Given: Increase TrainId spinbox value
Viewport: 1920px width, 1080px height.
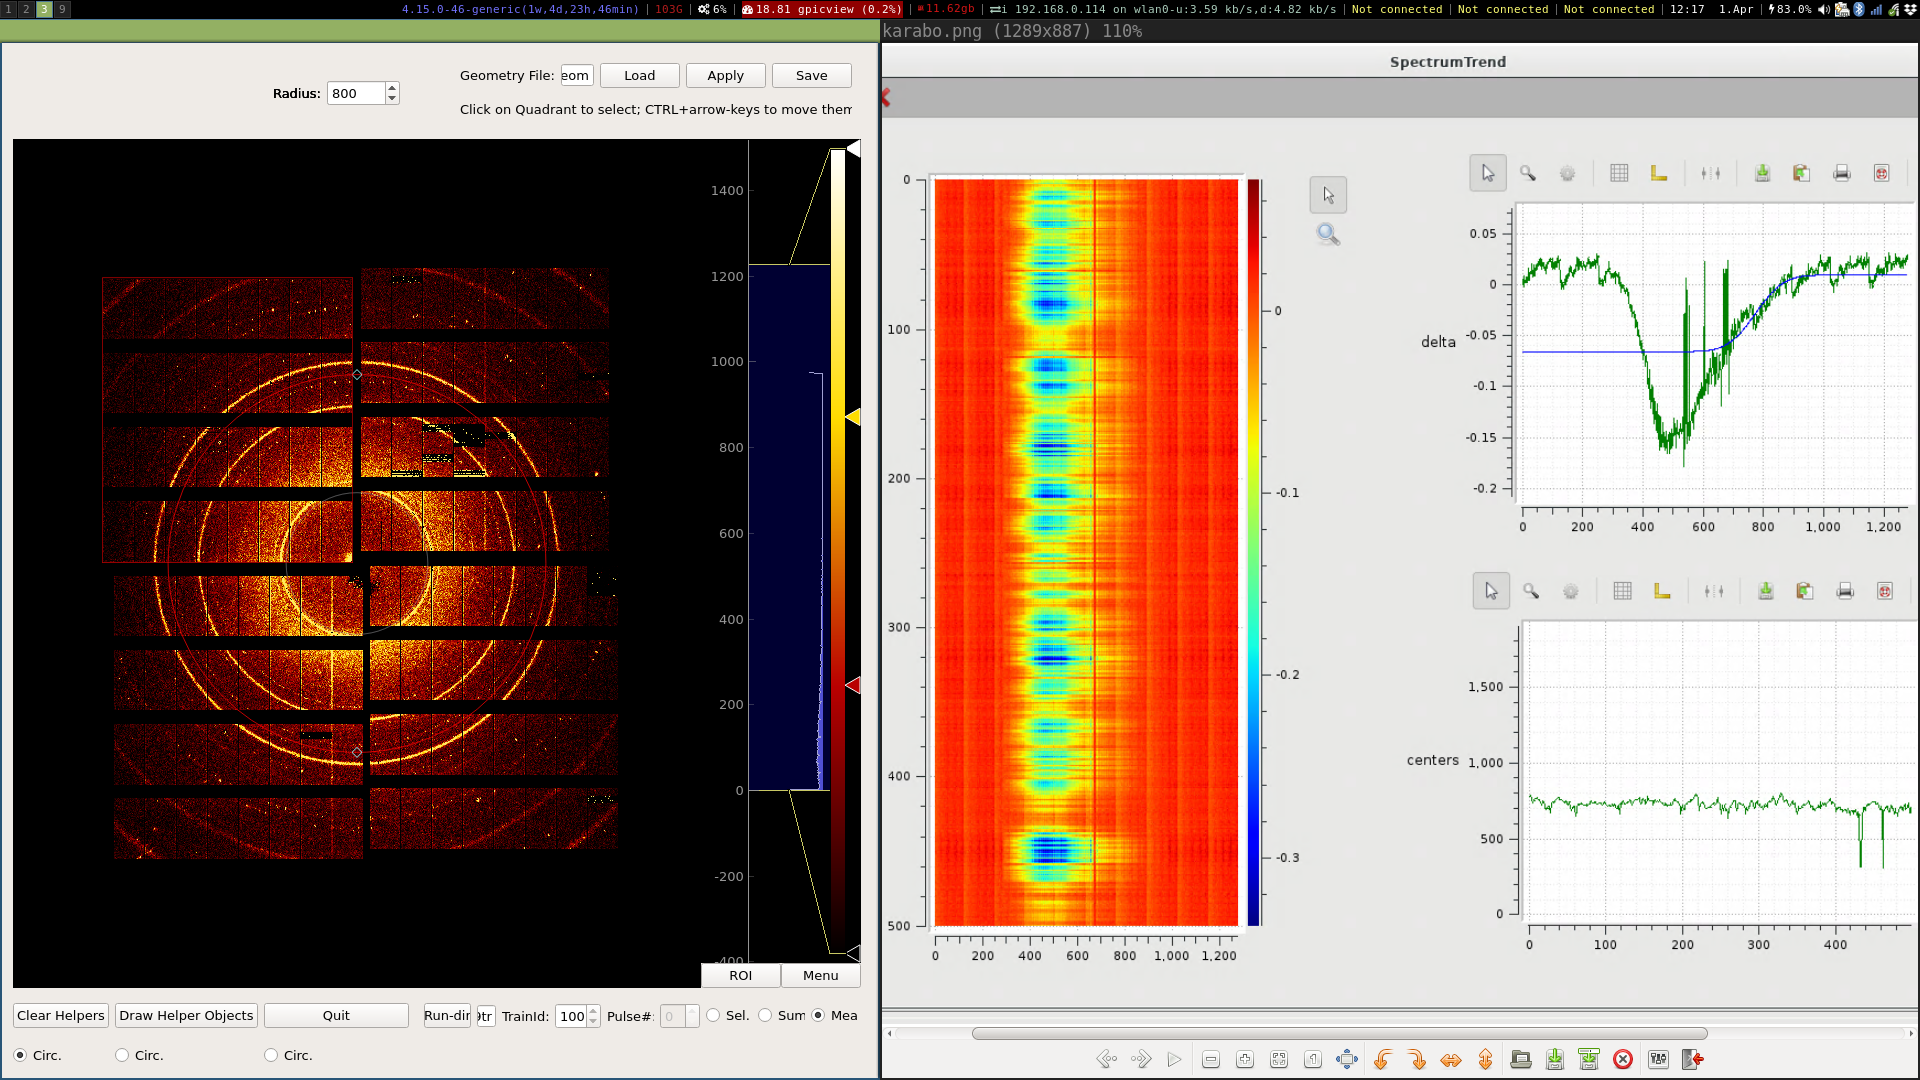Looking at the screenshot, I should pyautogui.click(x=593, y=1011).
